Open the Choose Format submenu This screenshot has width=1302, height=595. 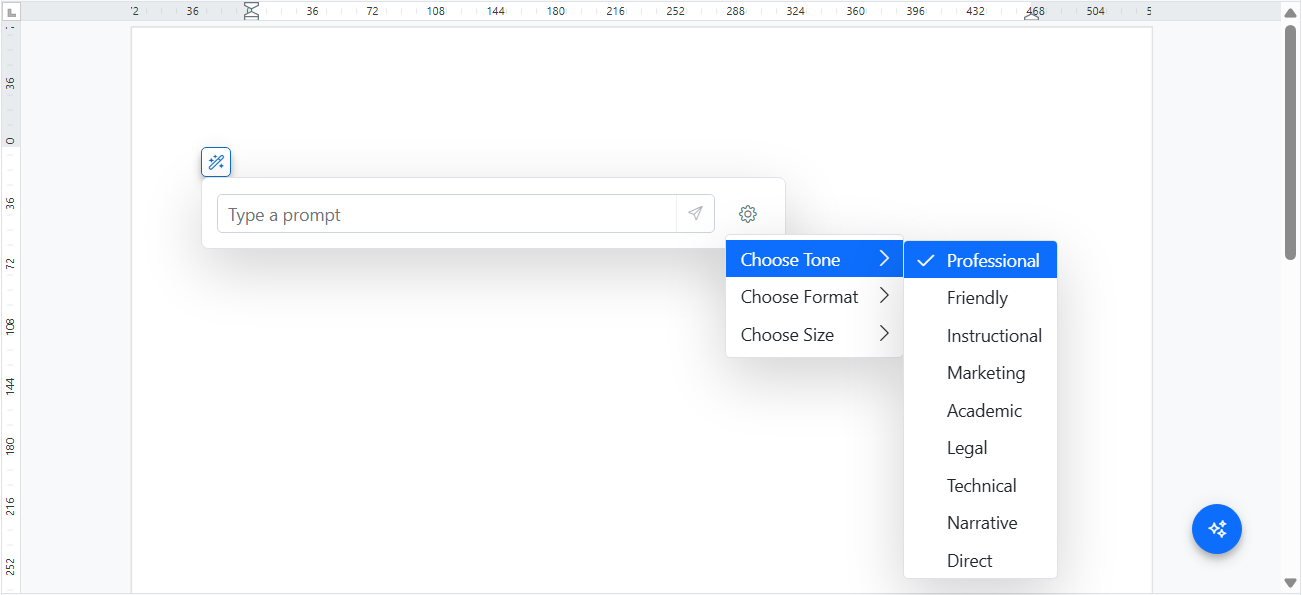(815, 297)
